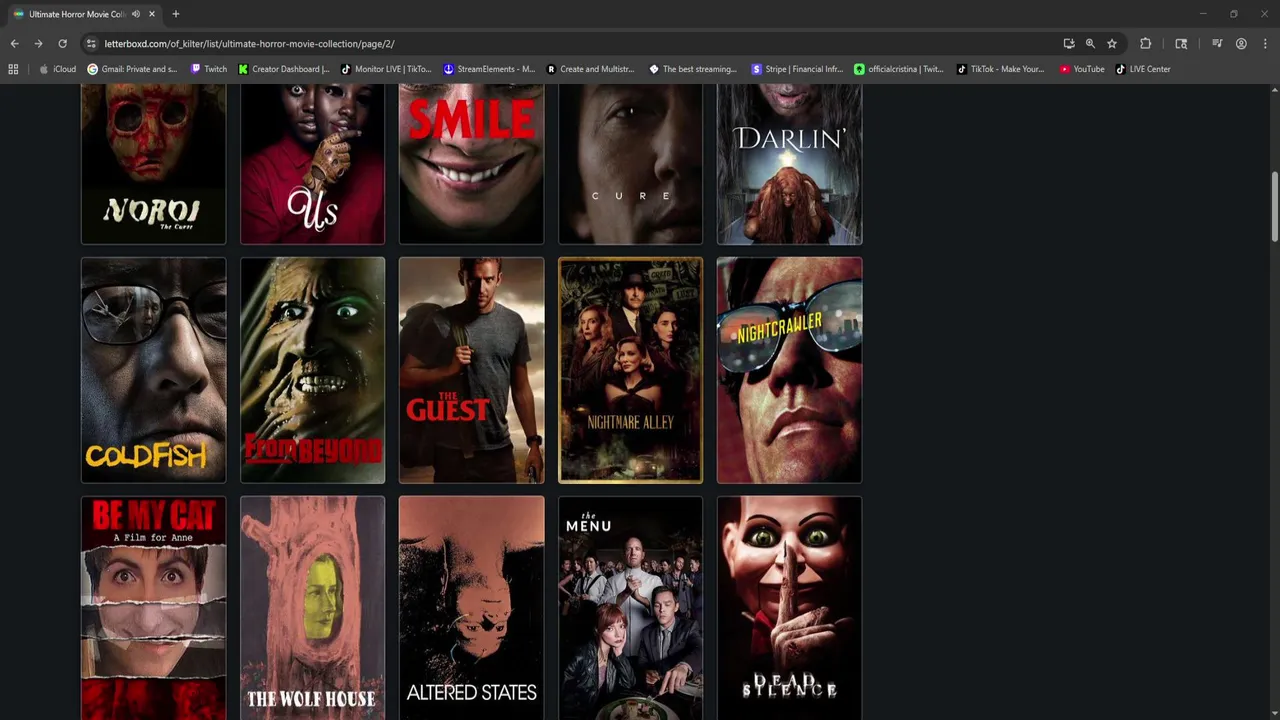Open the Nightcrawler movie poster
This screenshot has width=1280, height=720.
pos(789,370)
